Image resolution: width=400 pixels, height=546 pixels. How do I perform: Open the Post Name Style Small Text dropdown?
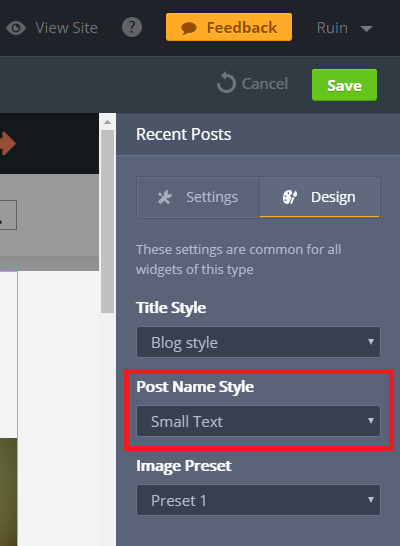click(x=258, y=421)
